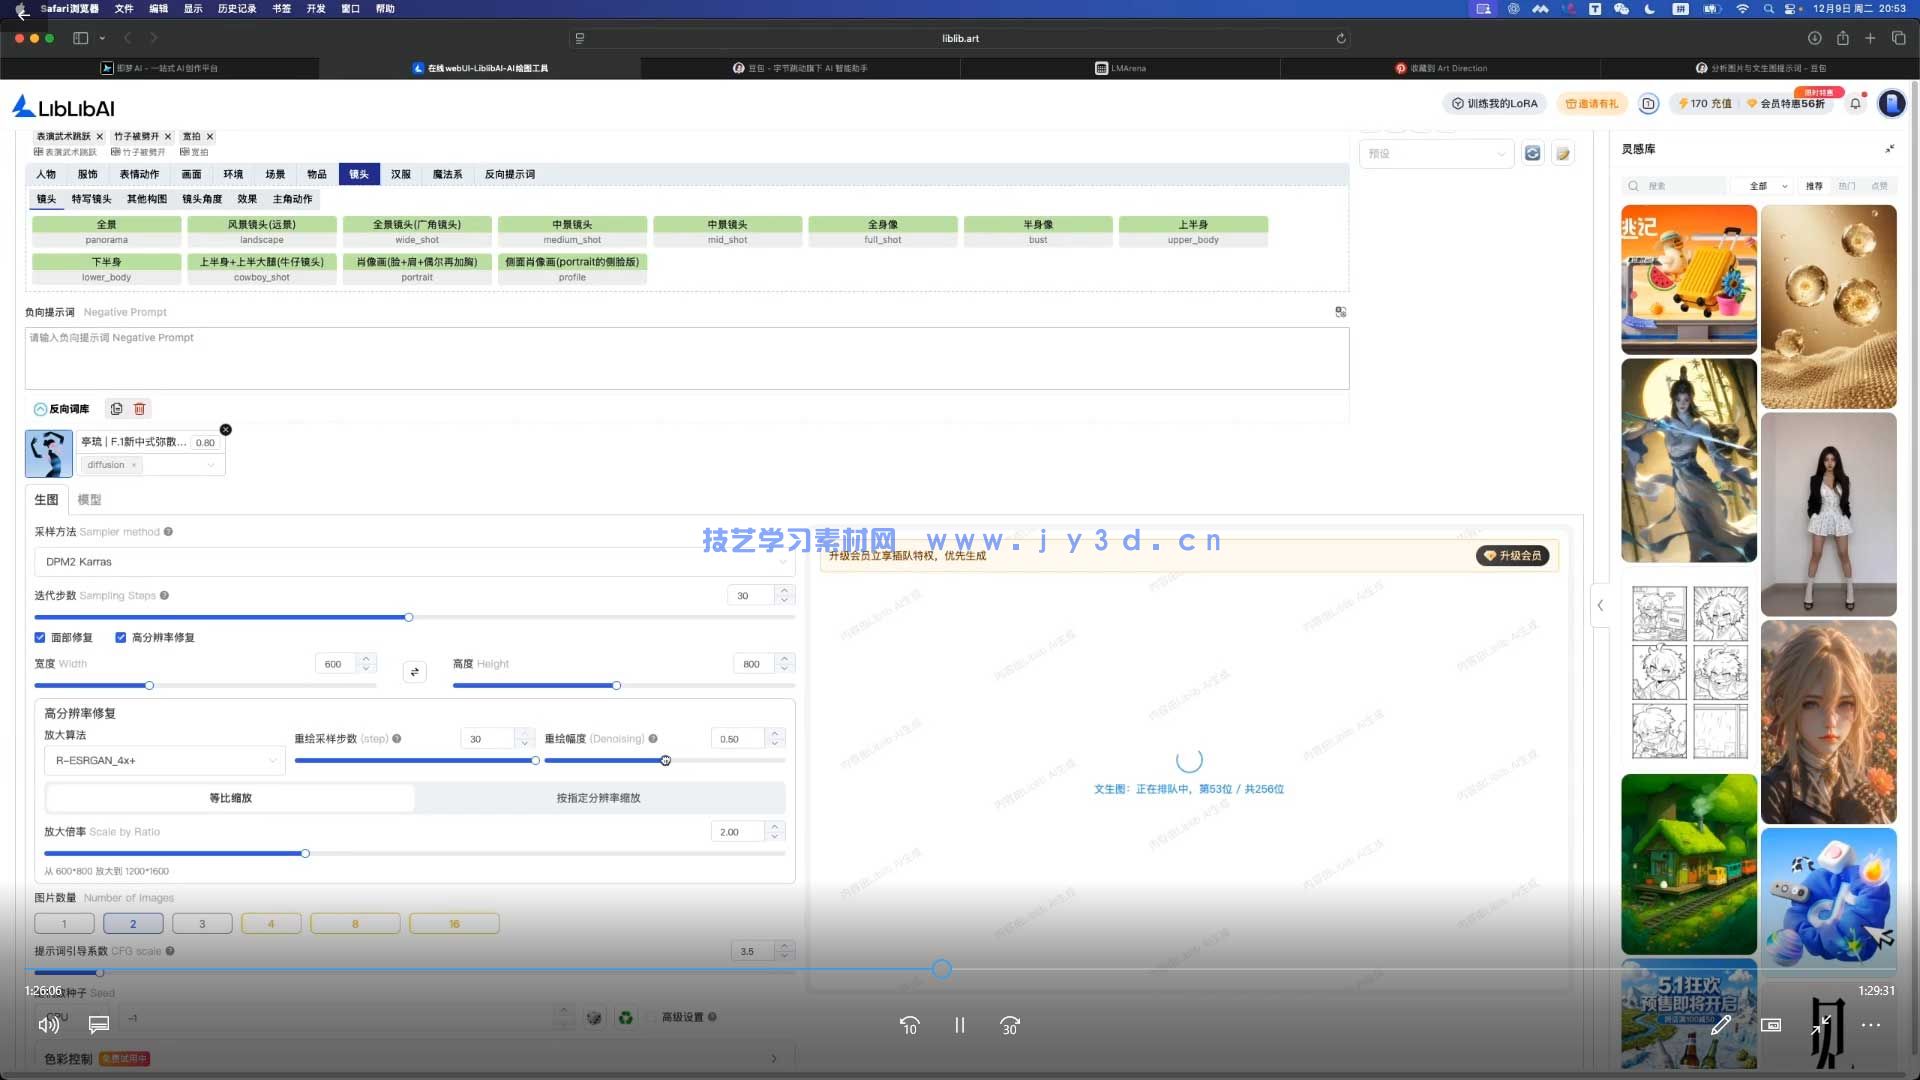The width and height of the screenshot is (1920, 1080).
Task: Click the recycle seed green icon
Action: (626, 1018)
